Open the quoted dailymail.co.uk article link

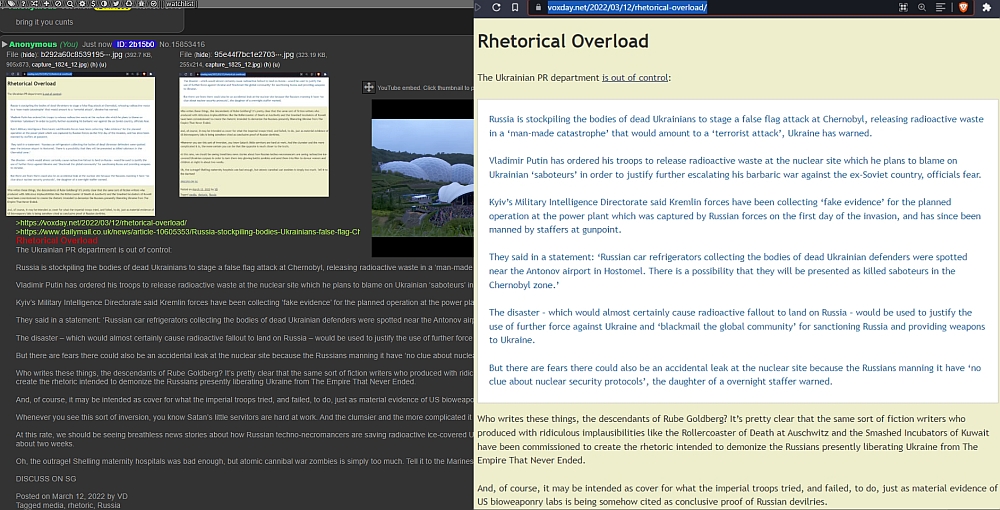point(188,231)
